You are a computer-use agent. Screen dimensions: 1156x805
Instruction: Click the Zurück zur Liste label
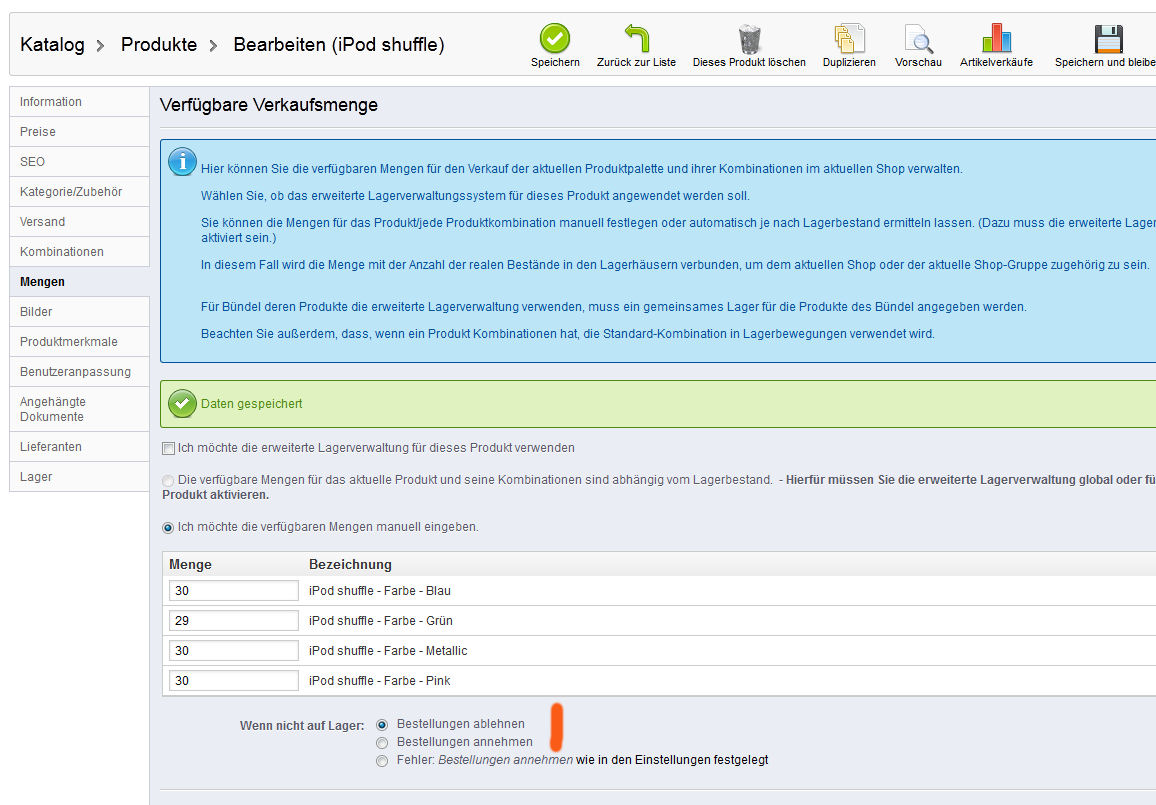(x=636, y=63)
